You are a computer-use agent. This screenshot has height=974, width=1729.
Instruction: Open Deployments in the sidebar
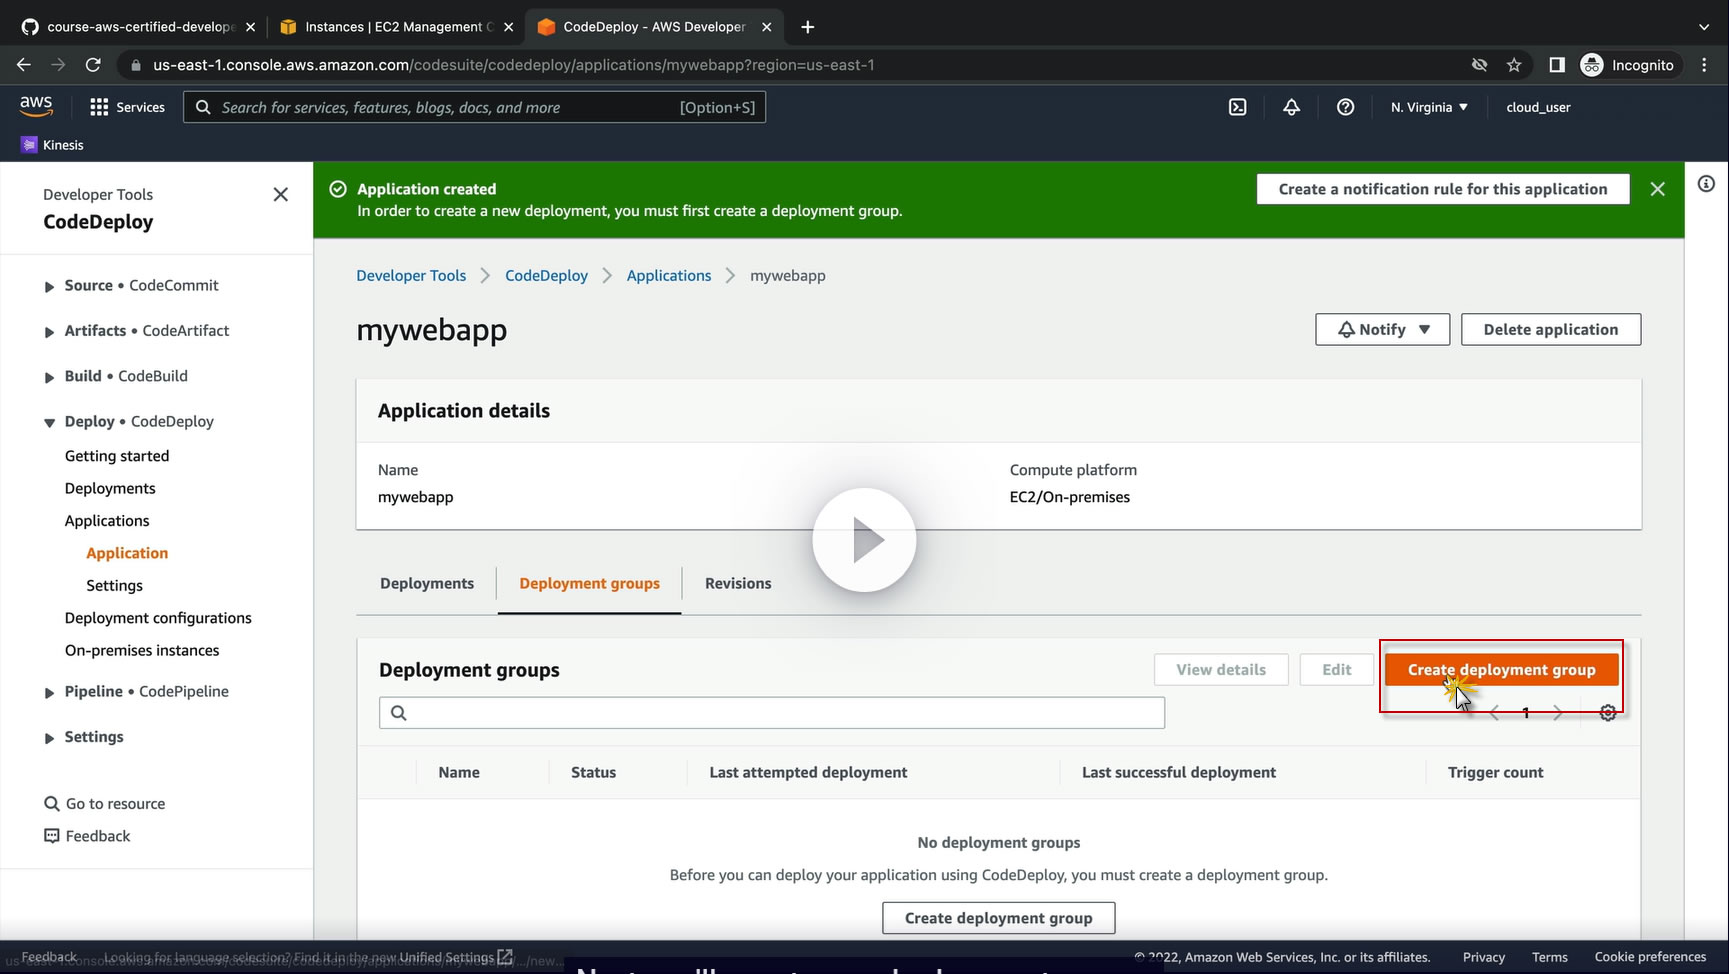tap(110, 489)
